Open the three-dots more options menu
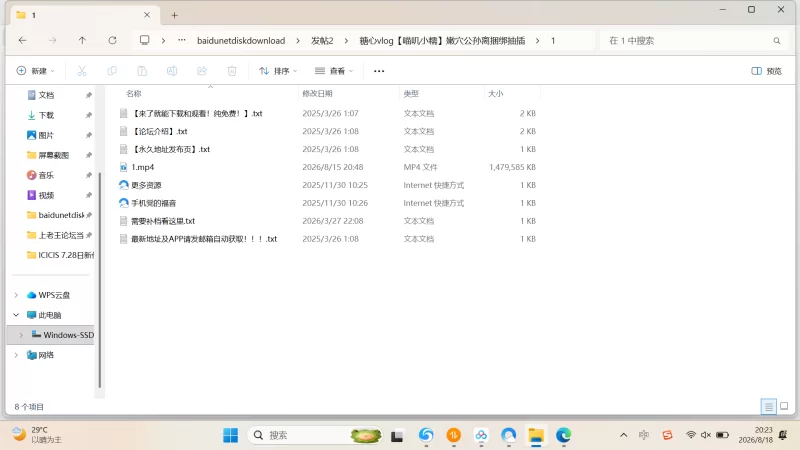800x450 pixels. 379,71
